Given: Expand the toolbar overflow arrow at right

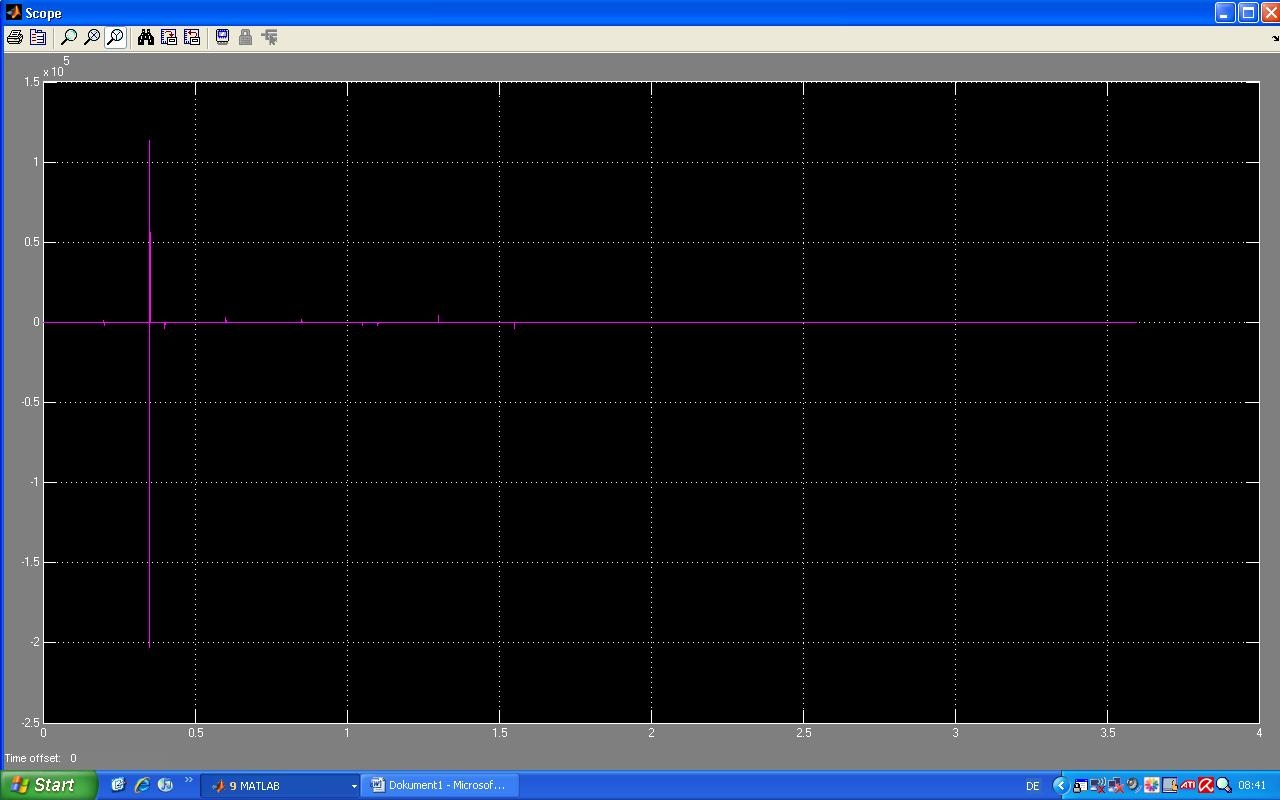Looking at the screenshot, I should (1274, 38).
